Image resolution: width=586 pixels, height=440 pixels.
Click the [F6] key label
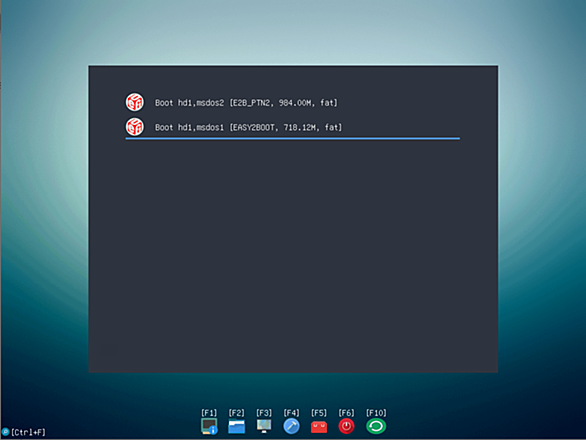coord(346,413)
